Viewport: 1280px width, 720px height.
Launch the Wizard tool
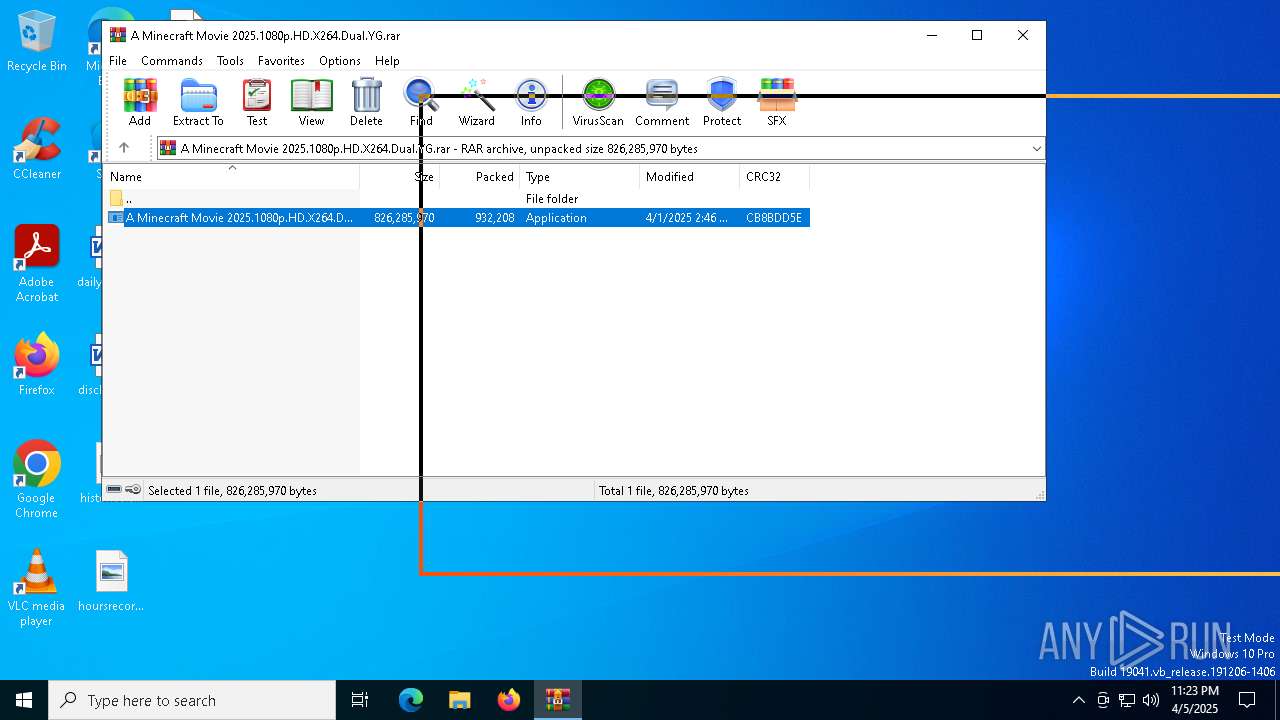click(x=476, y=102)
